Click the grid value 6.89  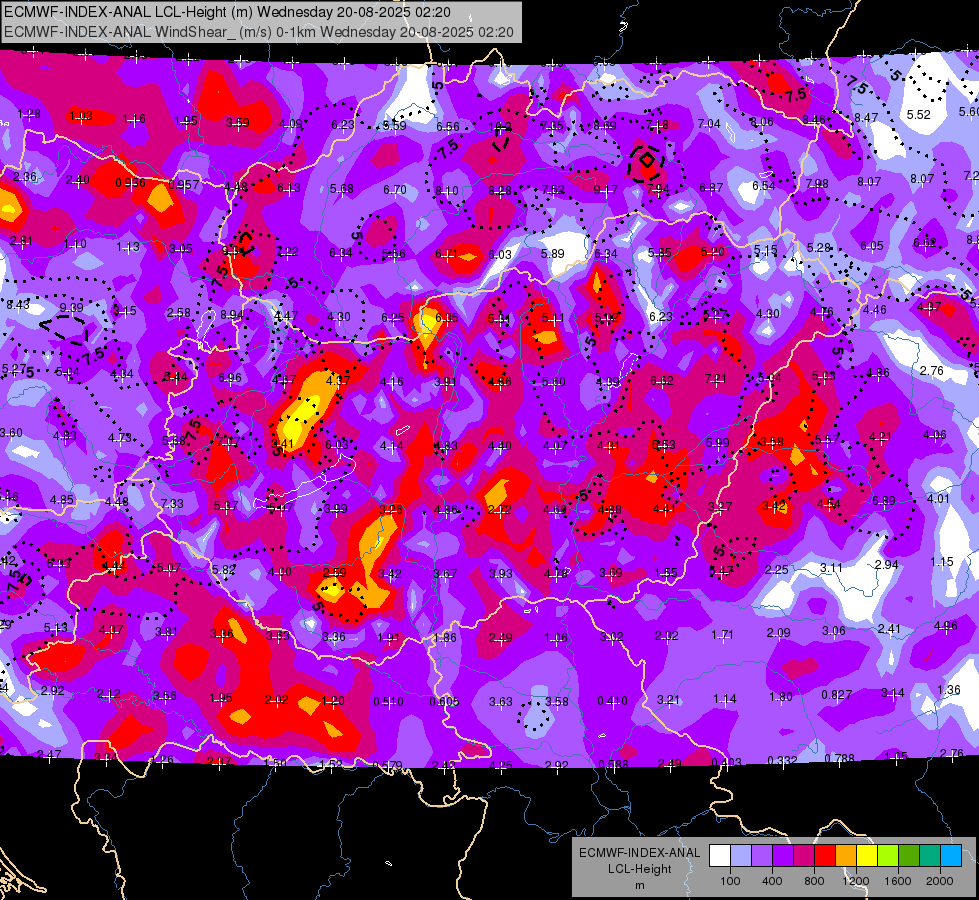point(883,500)
